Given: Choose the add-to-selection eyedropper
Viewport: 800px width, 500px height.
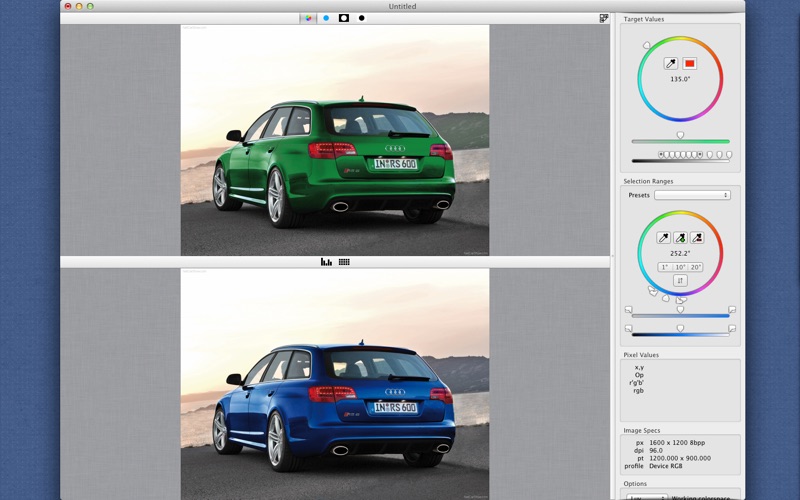Looking at the screenshot, I should 680,238.
